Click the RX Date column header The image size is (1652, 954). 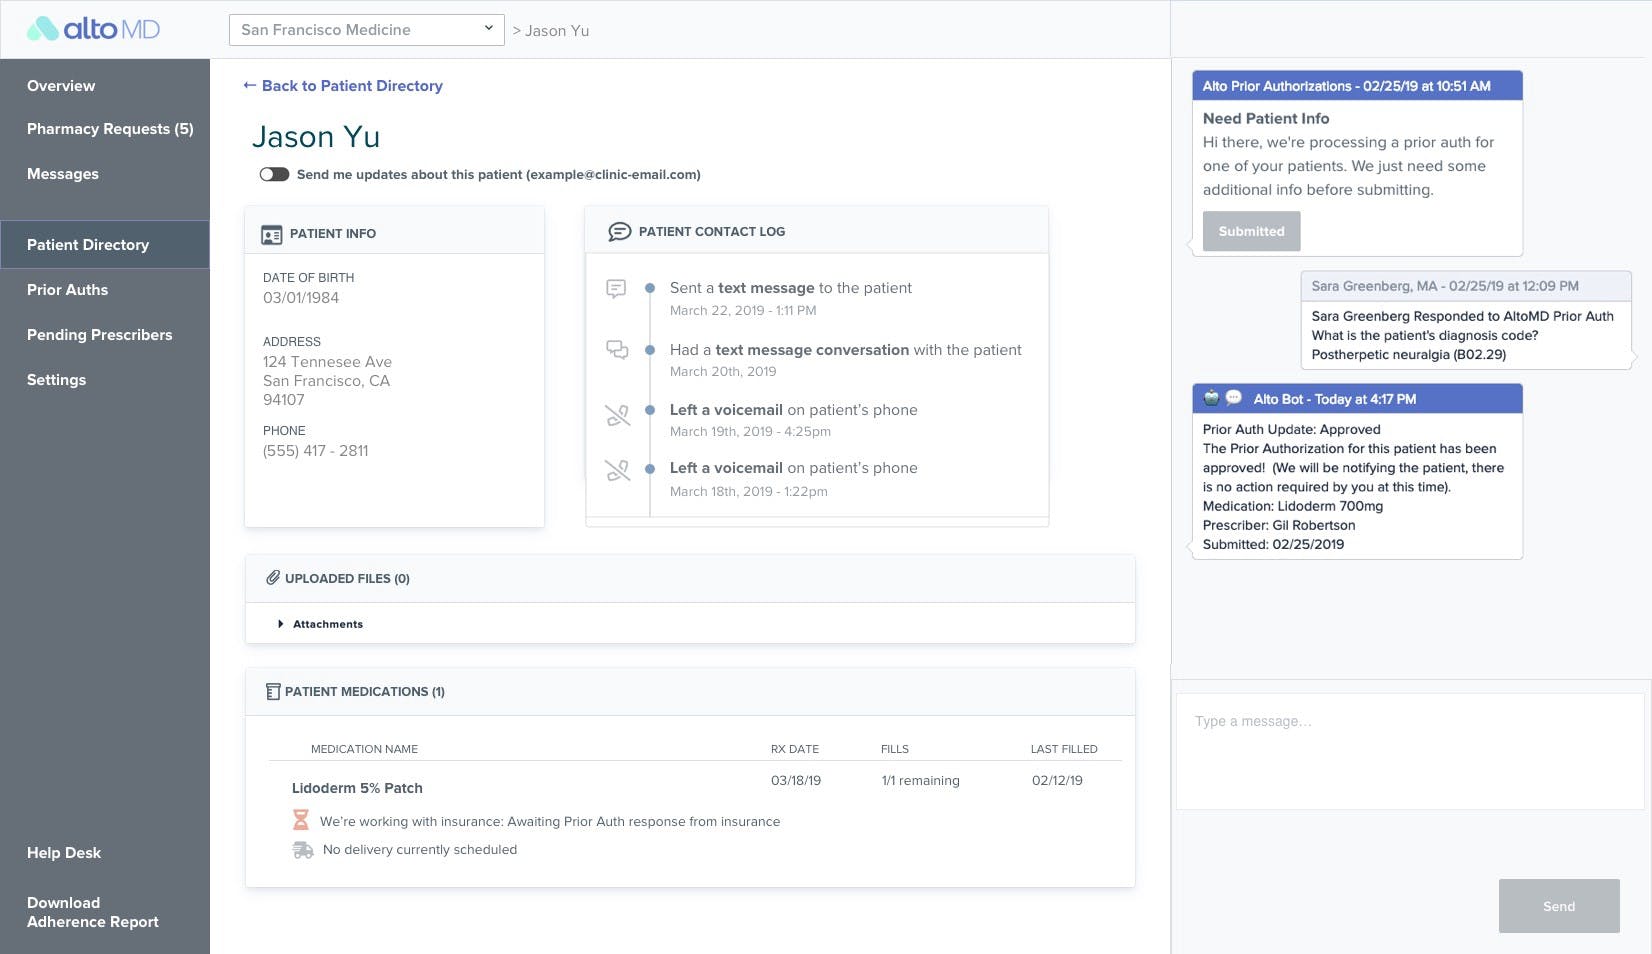click(795, 749)
